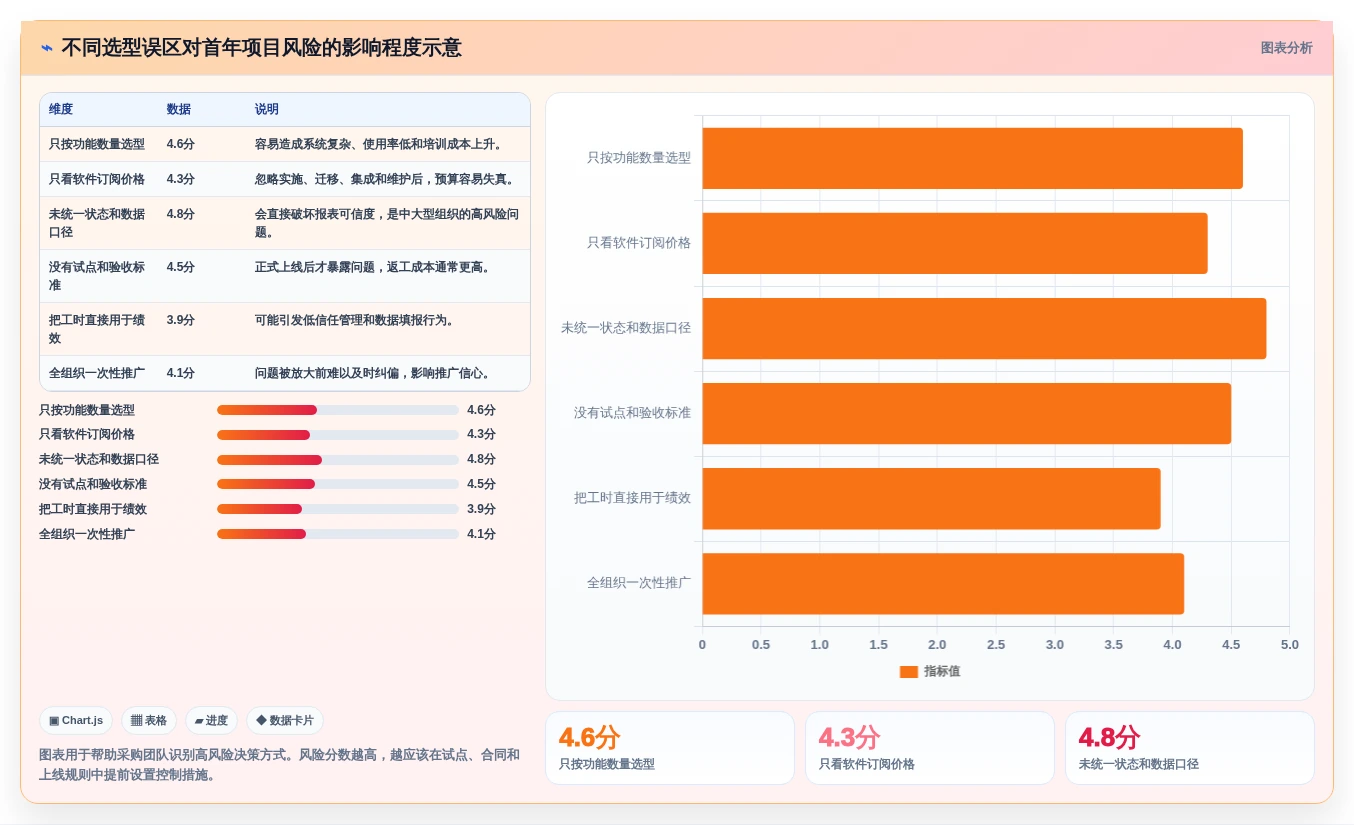Click the 图表分析 label in header
This screenshot has height=825, width=1354.
(1286, 48)
